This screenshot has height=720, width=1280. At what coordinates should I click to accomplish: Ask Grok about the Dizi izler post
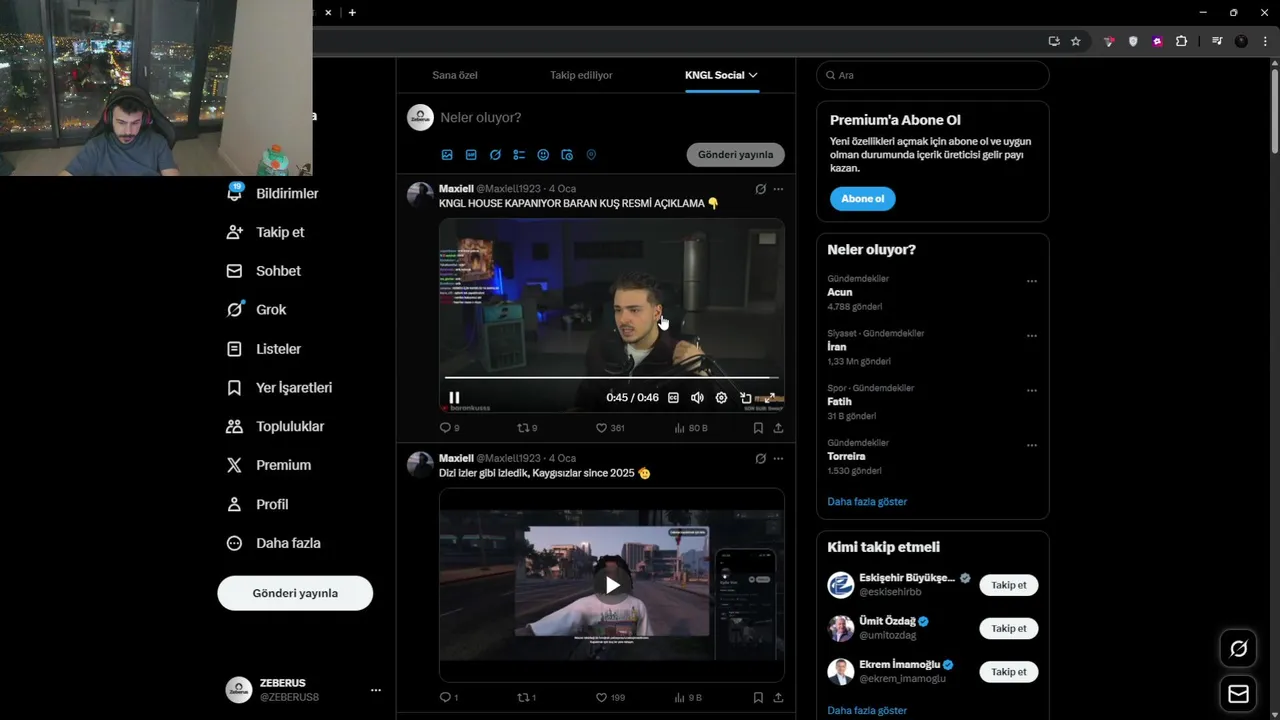pos(760,459)
